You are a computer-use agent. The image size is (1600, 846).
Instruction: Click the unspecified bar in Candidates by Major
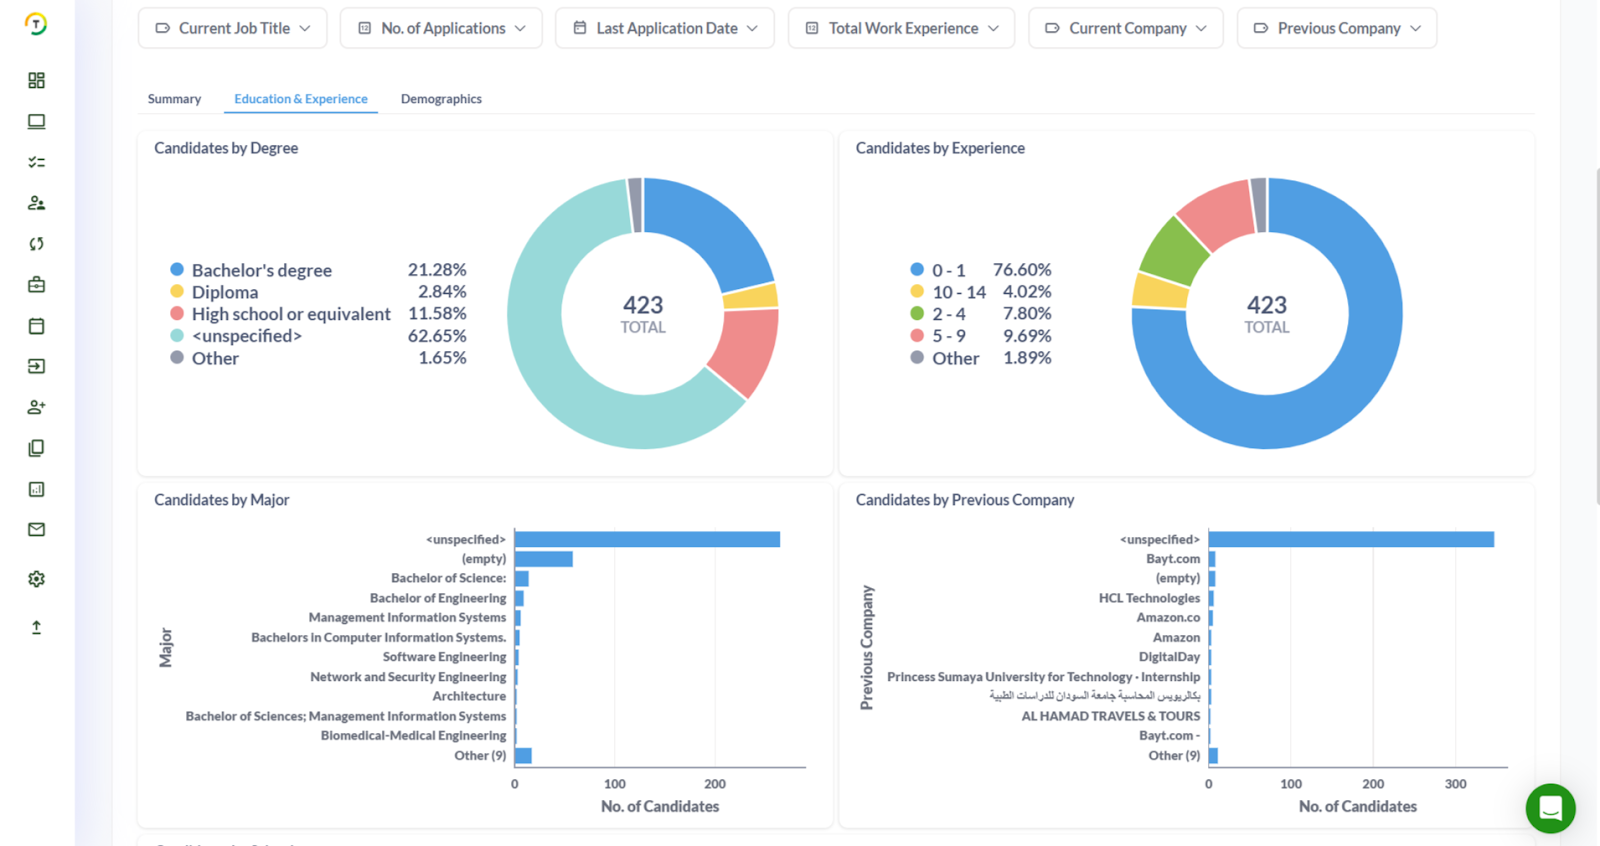(646, 540)
